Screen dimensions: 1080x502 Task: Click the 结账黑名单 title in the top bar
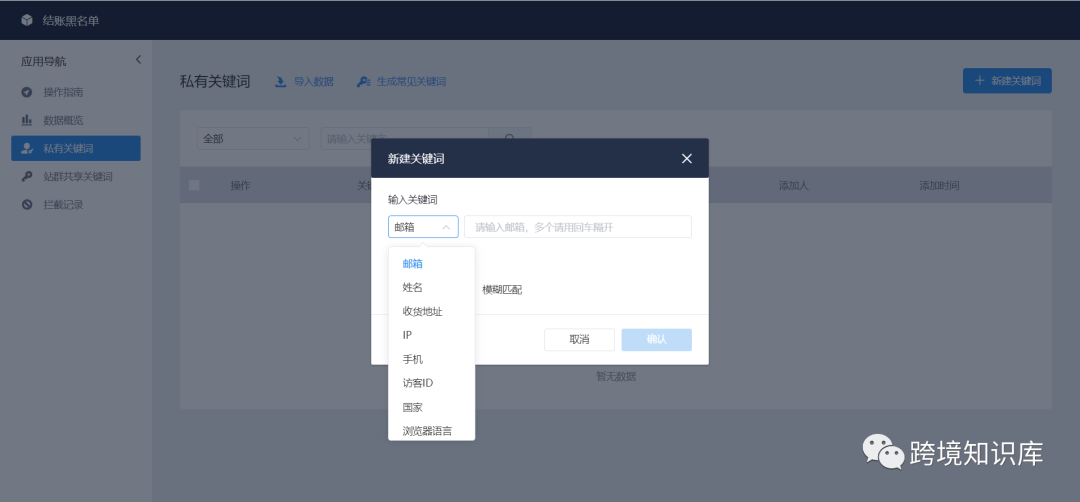point(71,21)
